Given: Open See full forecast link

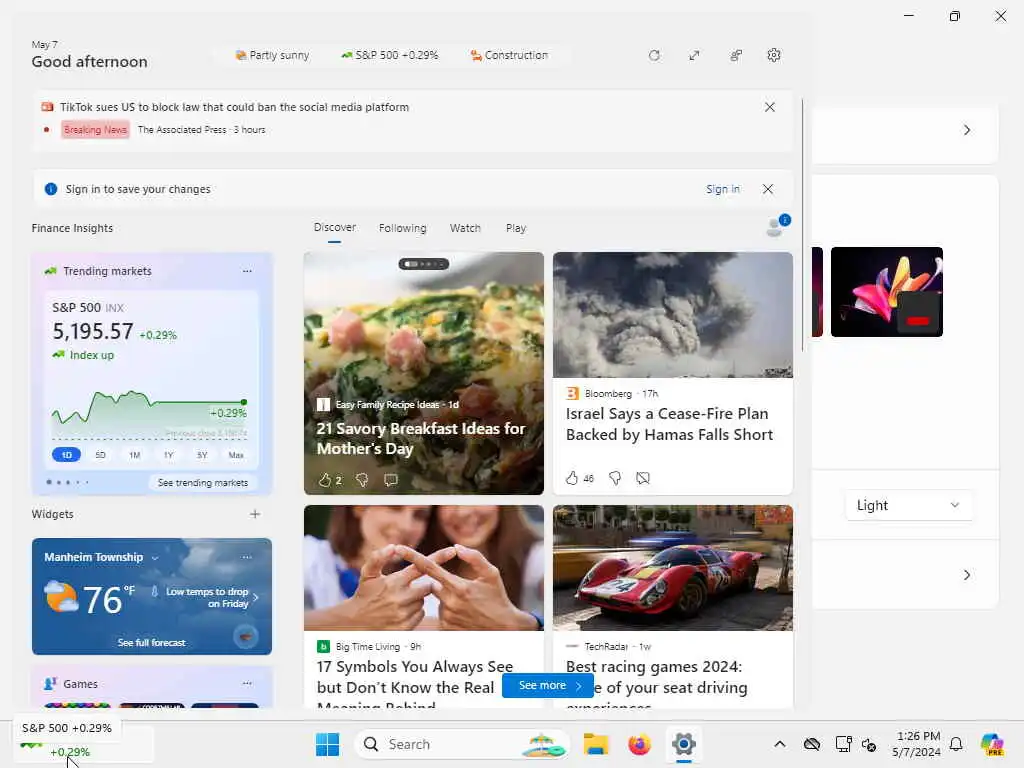Looking at the screenshot, I should click(152, 643).
